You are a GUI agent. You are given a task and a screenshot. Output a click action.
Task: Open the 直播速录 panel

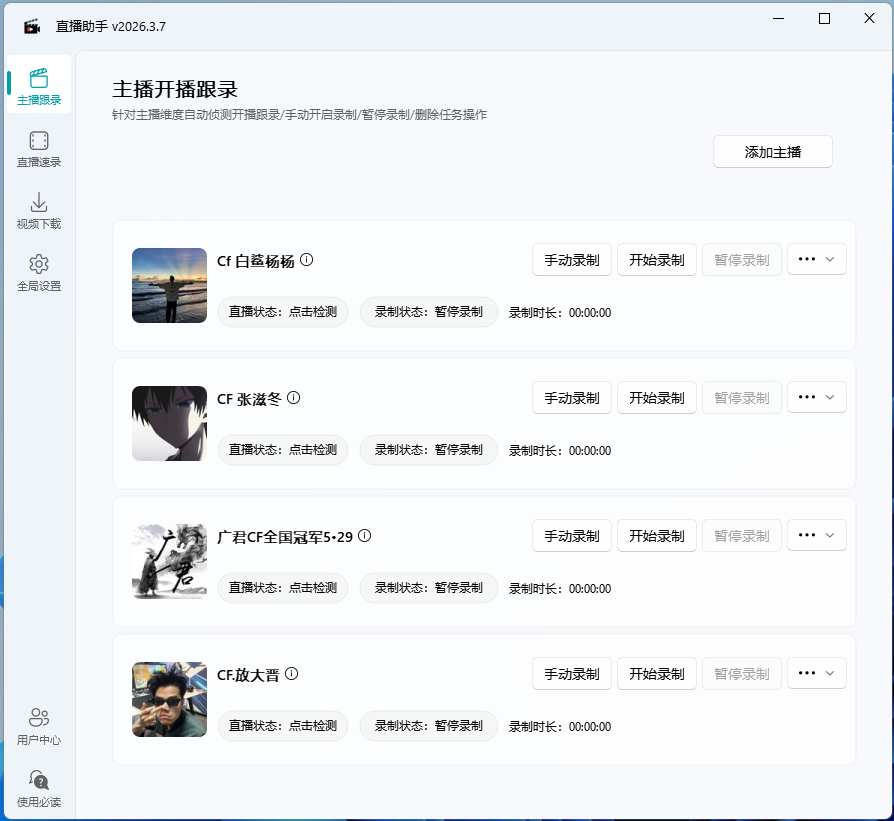(x=38, y=148)
